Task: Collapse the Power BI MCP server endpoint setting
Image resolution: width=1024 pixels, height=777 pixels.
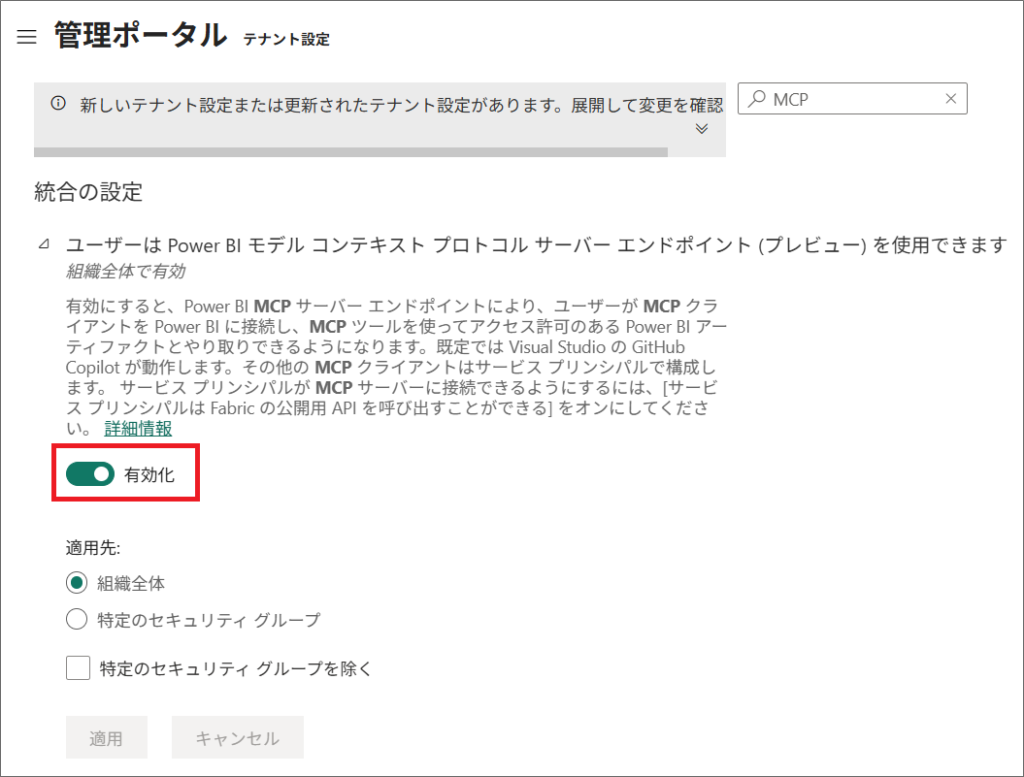Action: click(x=44, y=244)
